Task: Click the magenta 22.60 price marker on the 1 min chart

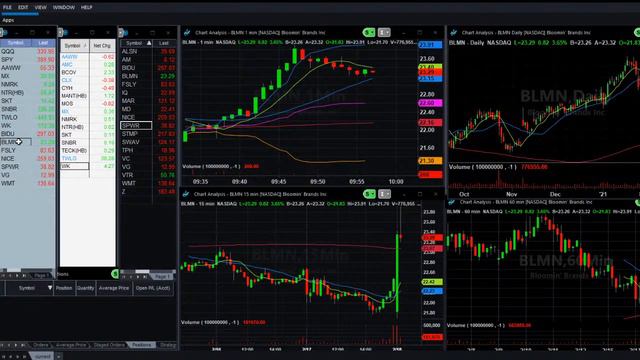Action: point(430,103)
